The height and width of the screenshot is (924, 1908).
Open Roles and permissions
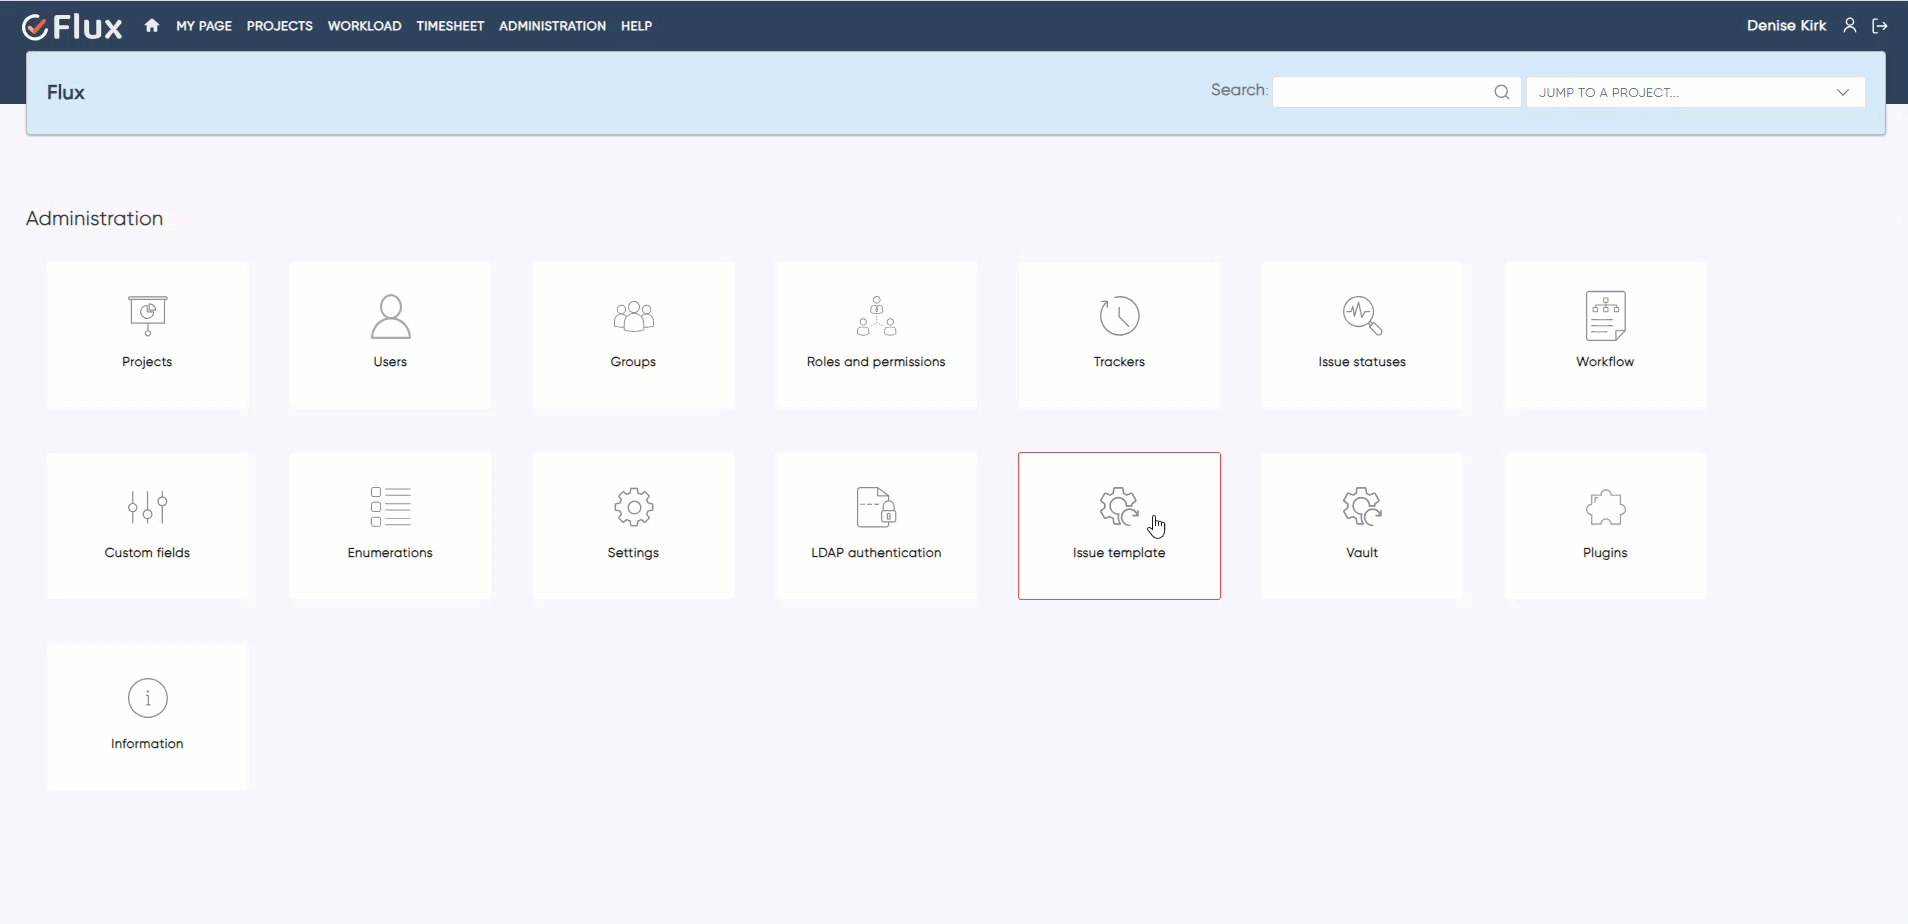[875, 335]
